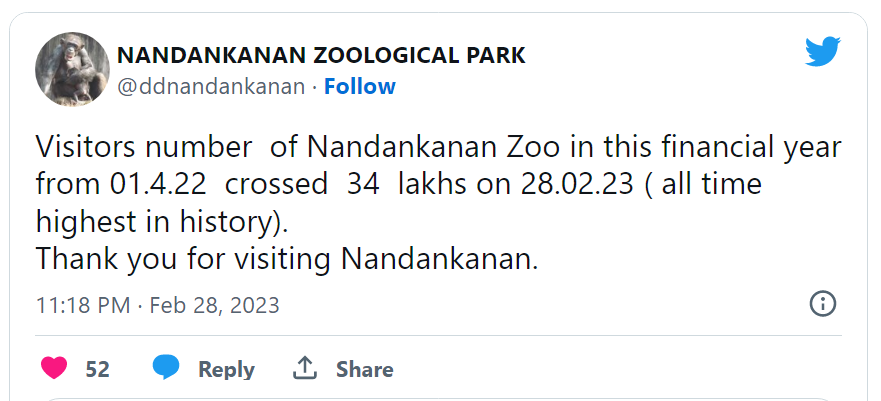Like the tweet with the heart icon

[x=54, y=368]
